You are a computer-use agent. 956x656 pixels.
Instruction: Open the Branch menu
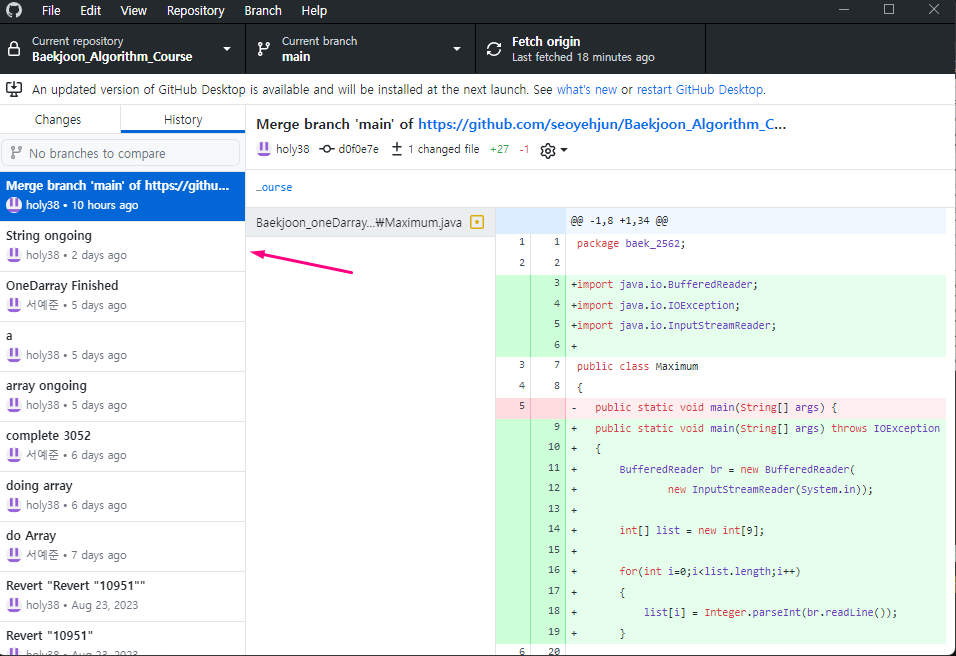(x=263, y=11)
